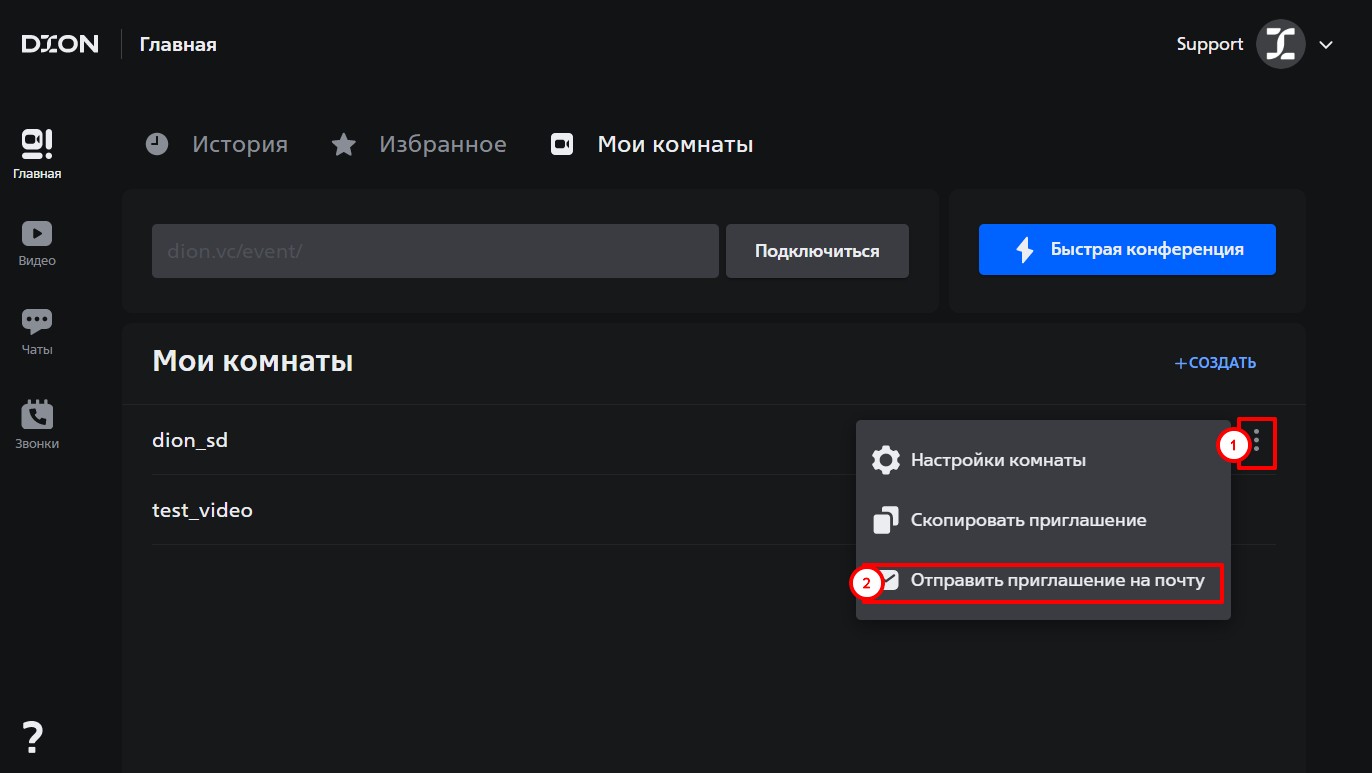Click the Главная header title
Screen dimensions: 1372x773
(178, 44)
